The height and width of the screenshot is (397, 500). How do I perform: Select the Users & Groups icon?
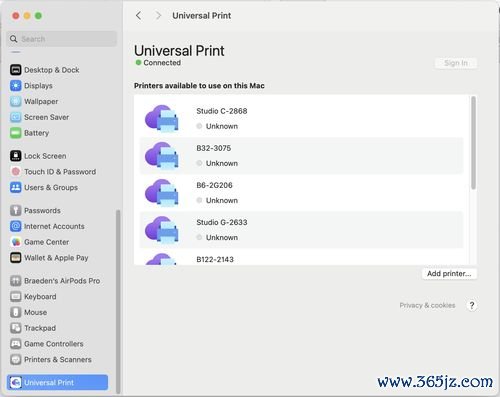click(16, 187)
